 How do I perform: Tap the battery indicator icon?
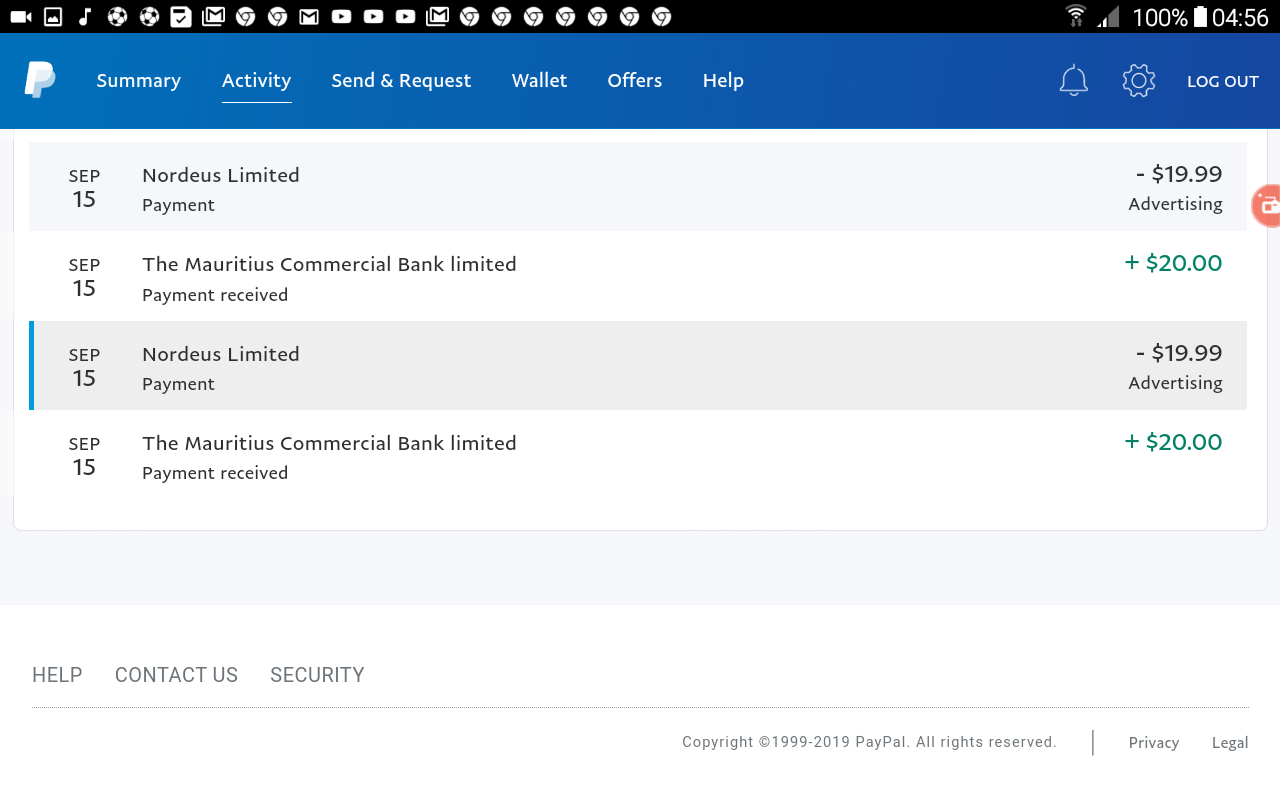point(1200,17)
